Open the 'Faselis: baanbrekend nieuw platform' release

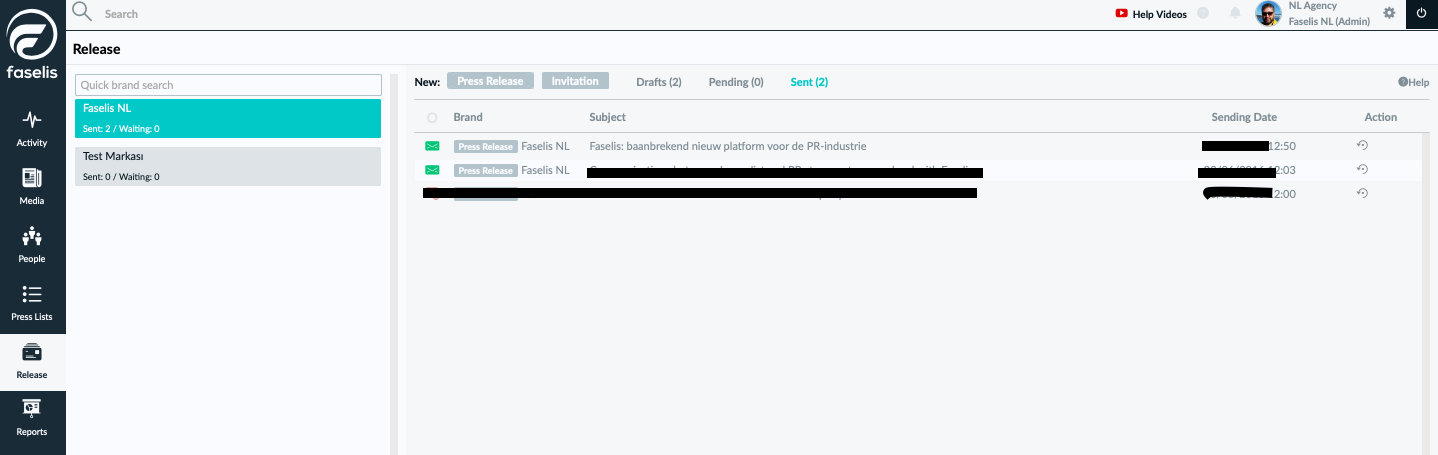(x=728, y=146)
